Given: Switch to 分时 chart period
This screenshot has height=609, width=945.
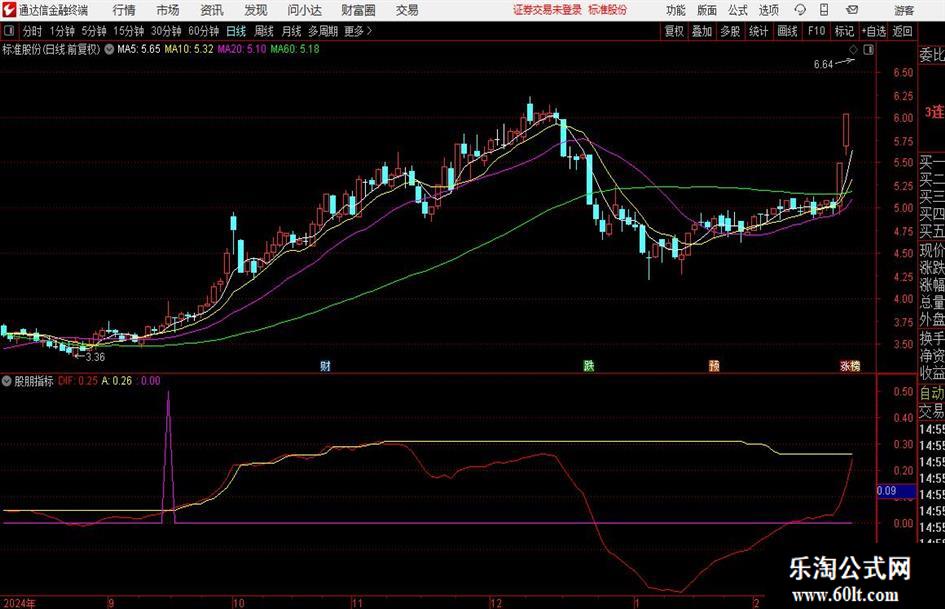Looking at the screenshot, I should point(33,31).
